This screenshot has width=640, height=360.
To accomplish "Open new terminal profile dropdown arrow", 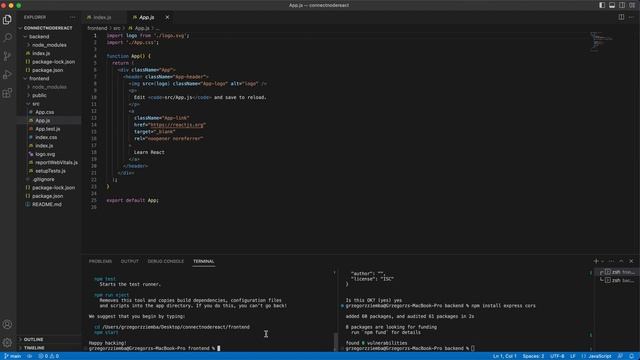I will pyautogui.click(x=602, y=261).
